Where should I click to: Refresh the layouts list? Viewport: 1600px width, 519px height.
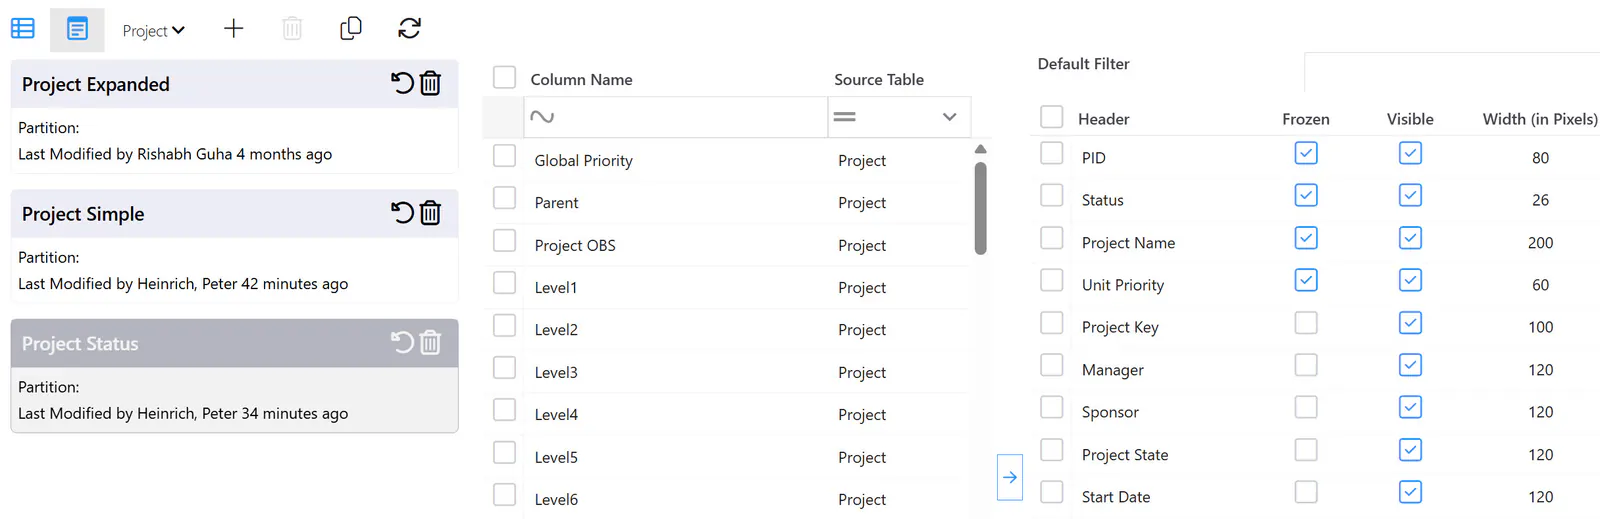[409, 28]
